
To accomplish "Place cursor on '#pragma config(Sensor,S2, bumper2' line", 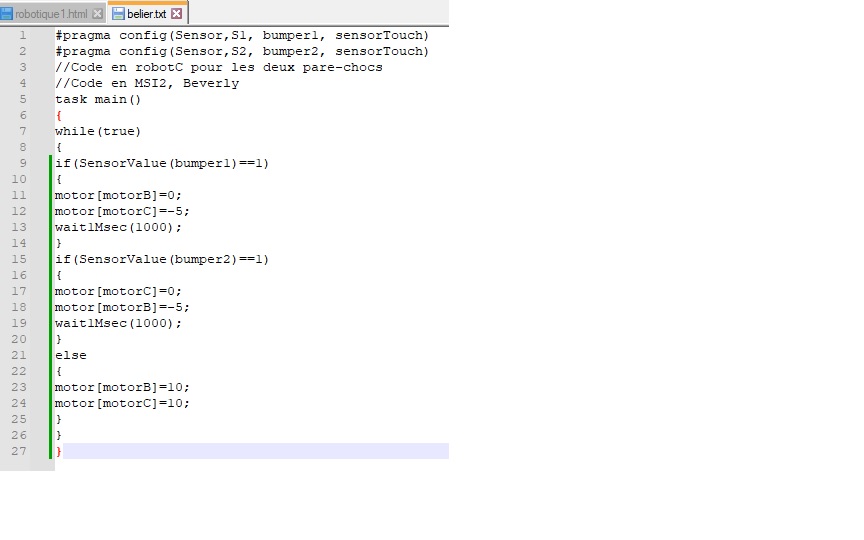I will coord(242,51).
